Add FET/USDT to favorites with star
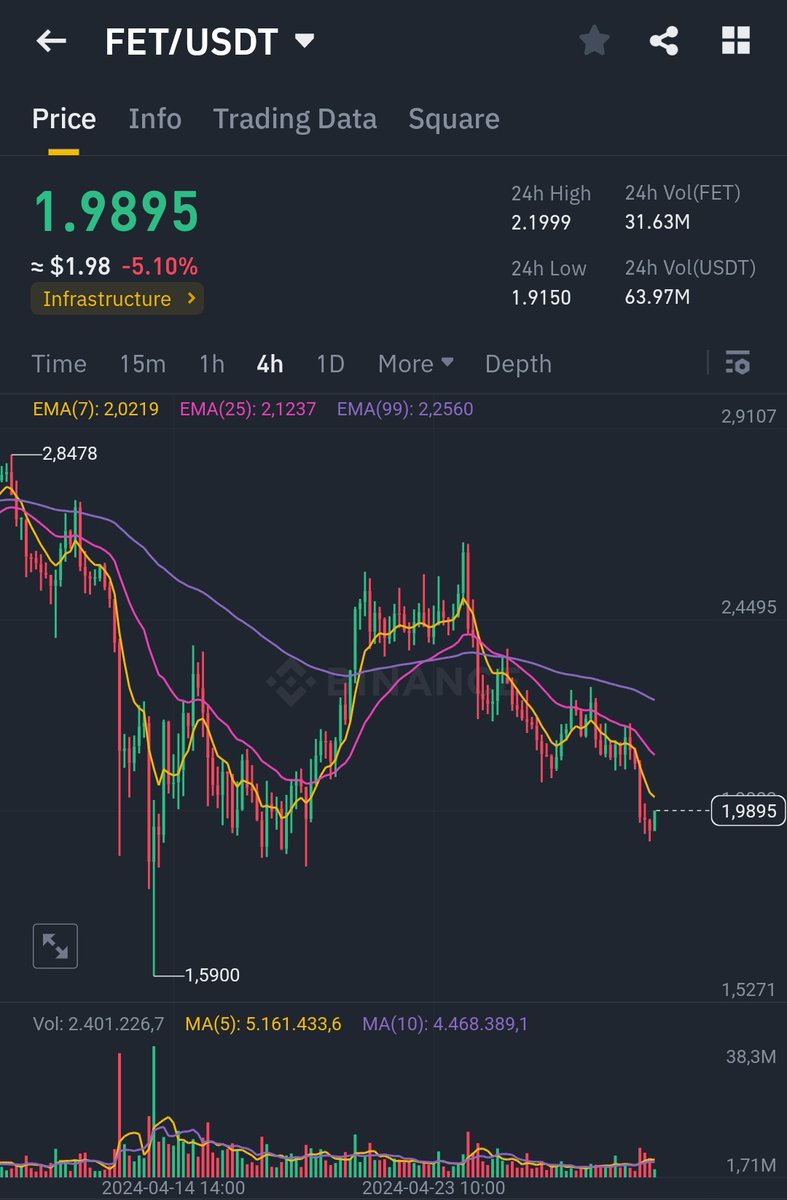Screen dimensions: 787x1200 (594, 41)
